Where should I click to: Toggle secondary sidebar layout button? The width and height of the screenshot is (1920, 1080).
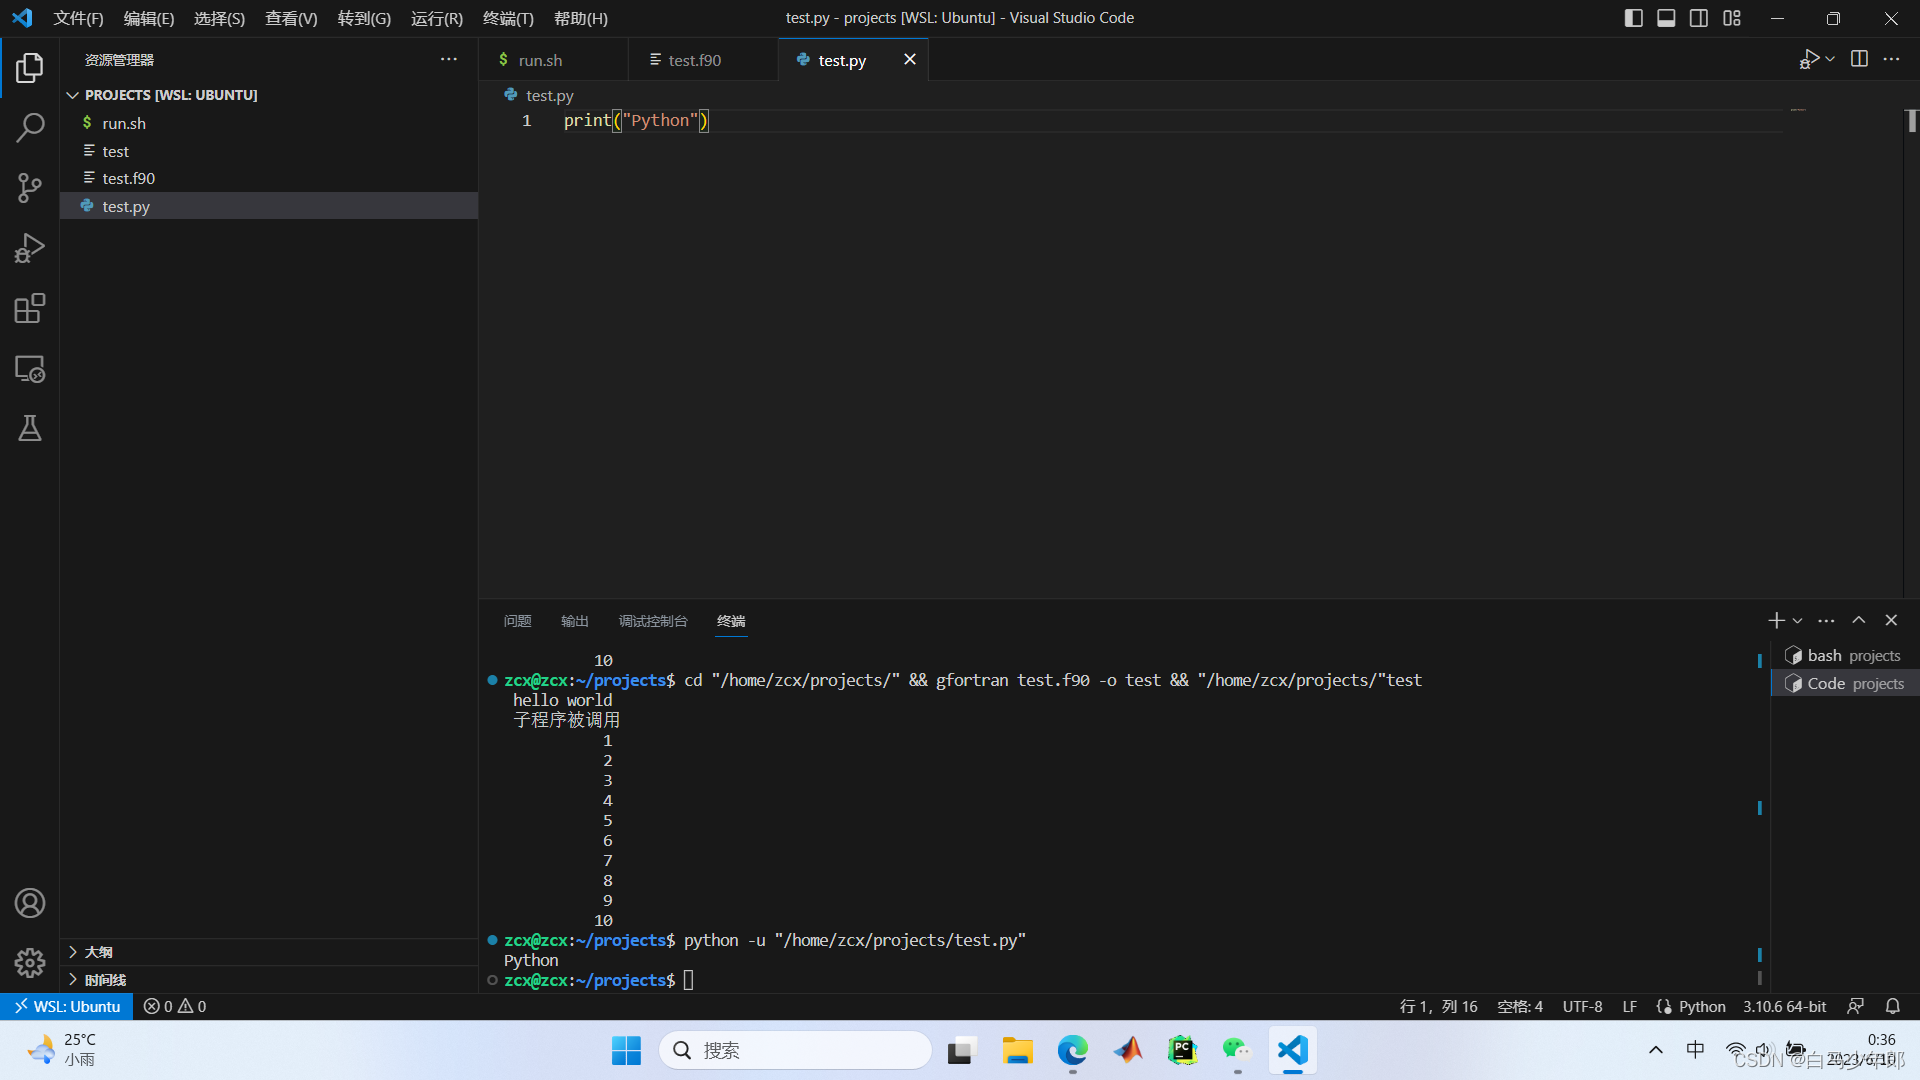[x=1699, y=18]
